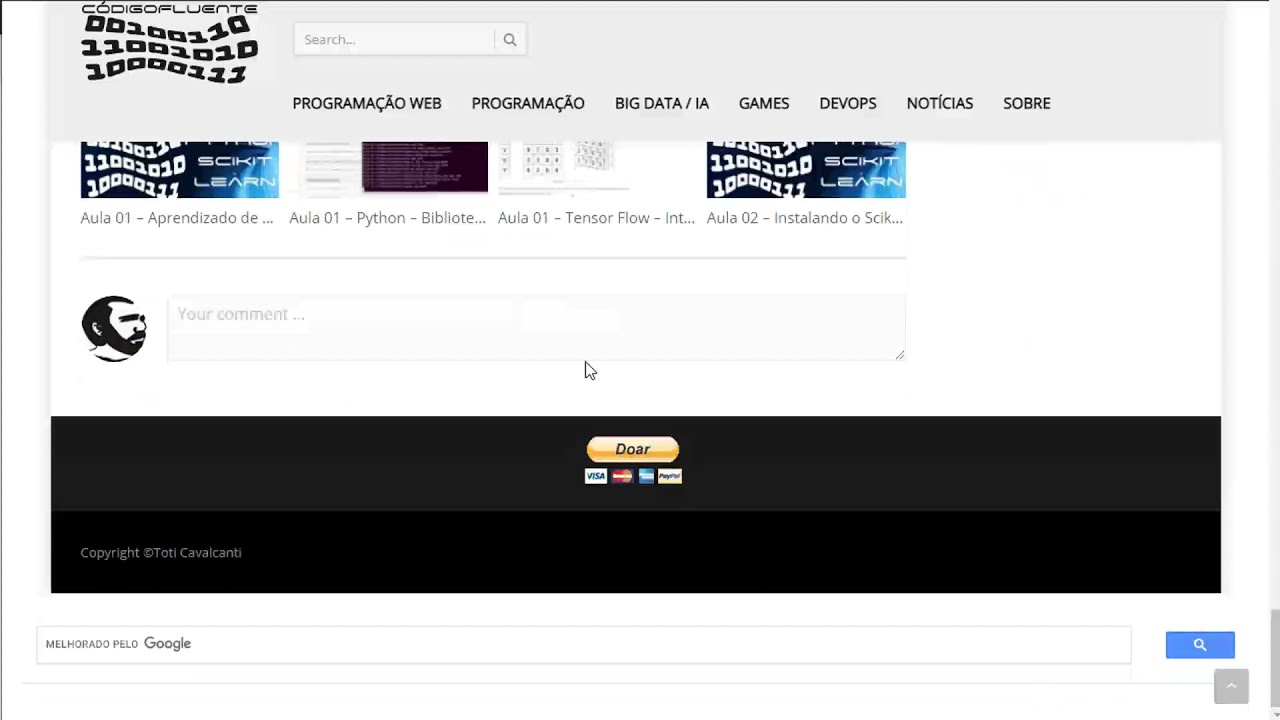
Task: Open the Aula 01 – Tensor Flow thumbnail
Action: coord(597,168)
